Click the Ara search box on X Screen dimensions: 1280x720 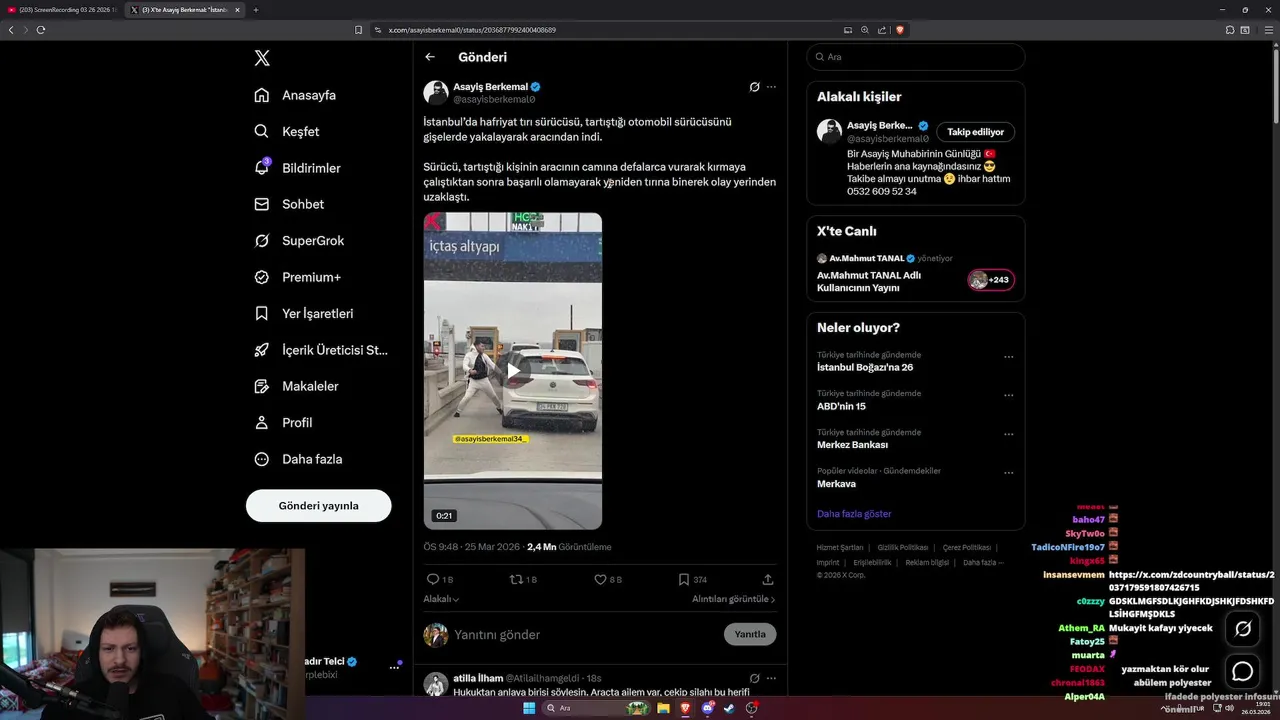tap(916, 57)
